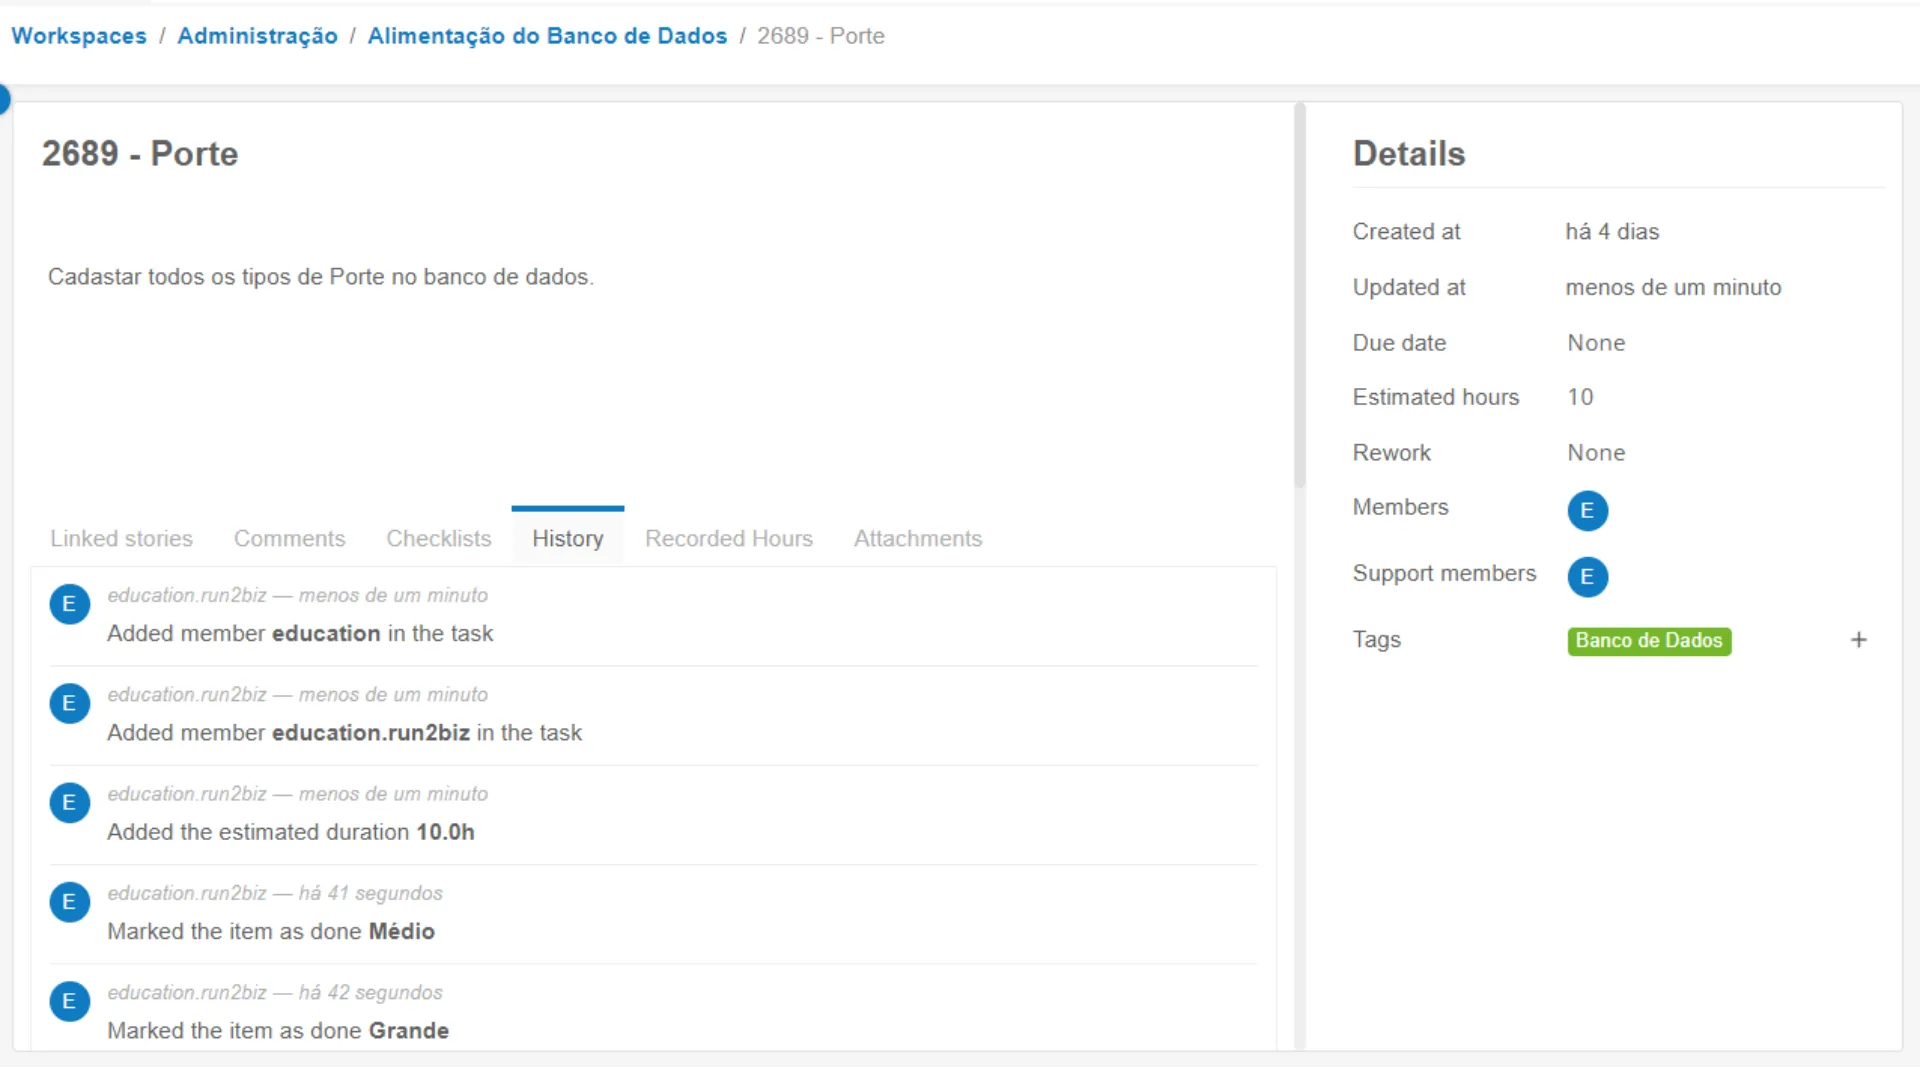Click the 'há 42 segundos' history timestamp

coord(370,992)
